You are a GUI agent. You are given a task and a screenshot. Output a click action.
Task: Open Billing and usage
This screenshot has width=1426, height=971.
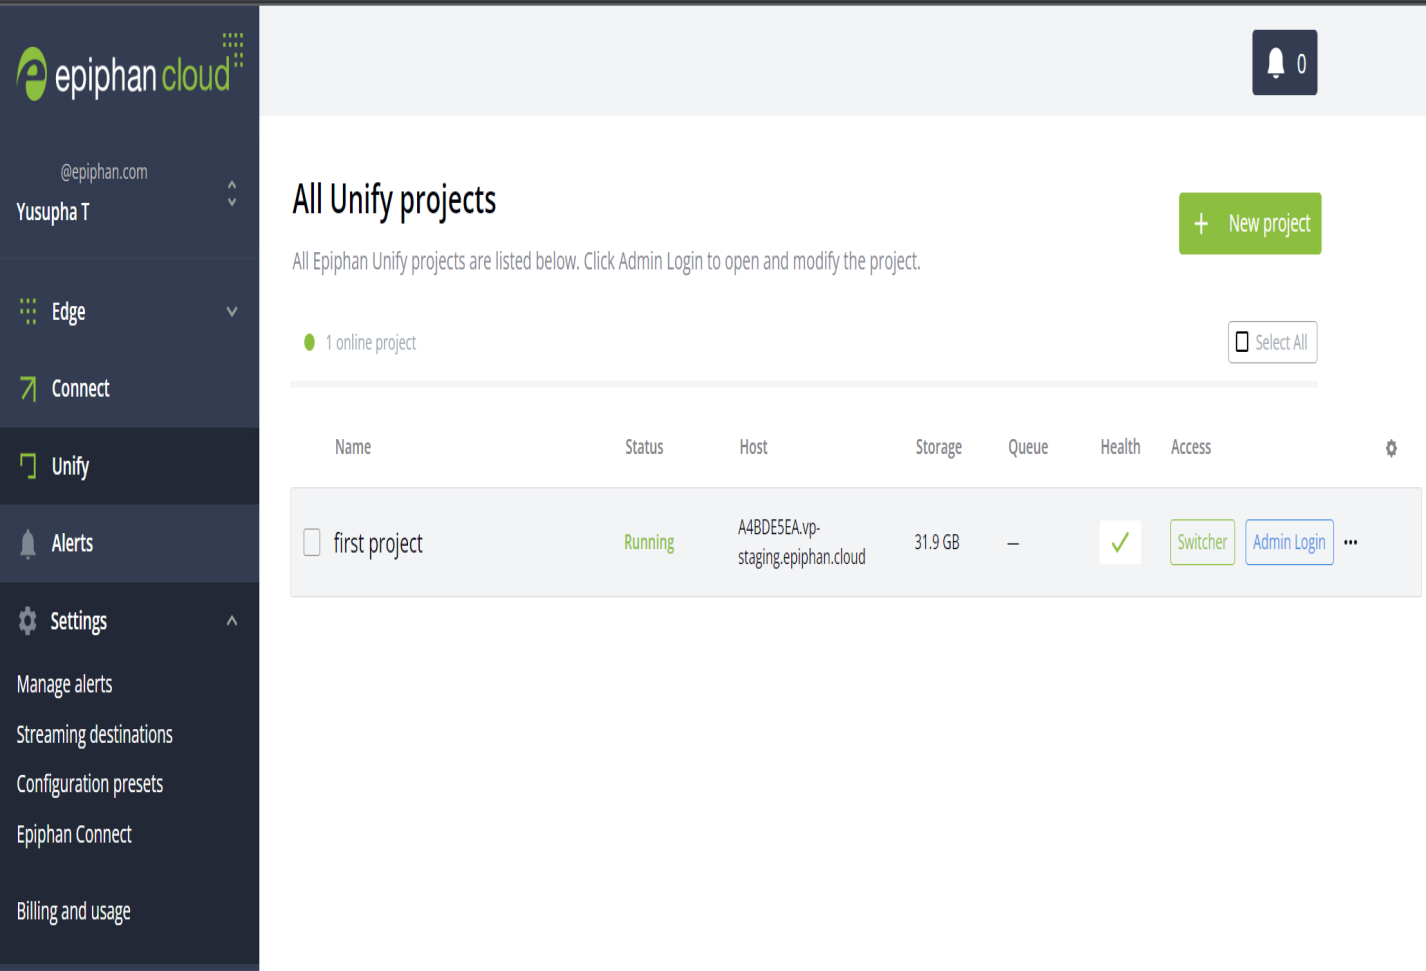pos(73,911)
